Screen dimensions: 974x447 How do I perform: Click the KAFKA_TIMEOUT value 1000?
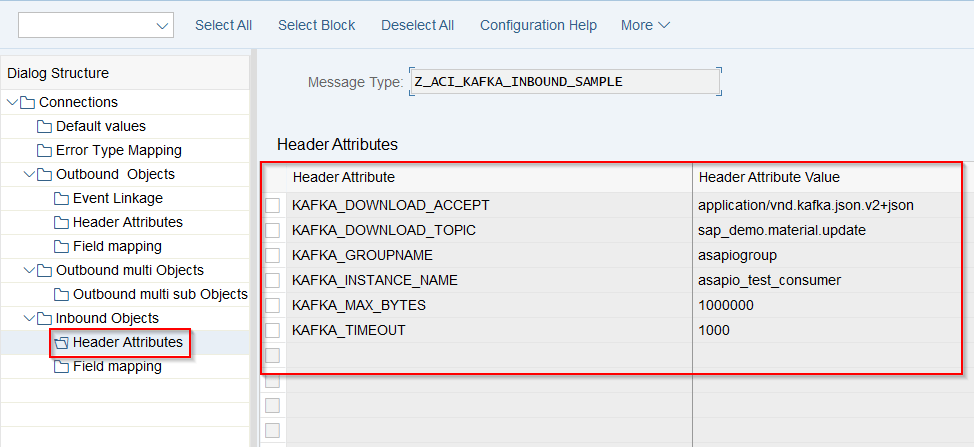coord(714,331)
